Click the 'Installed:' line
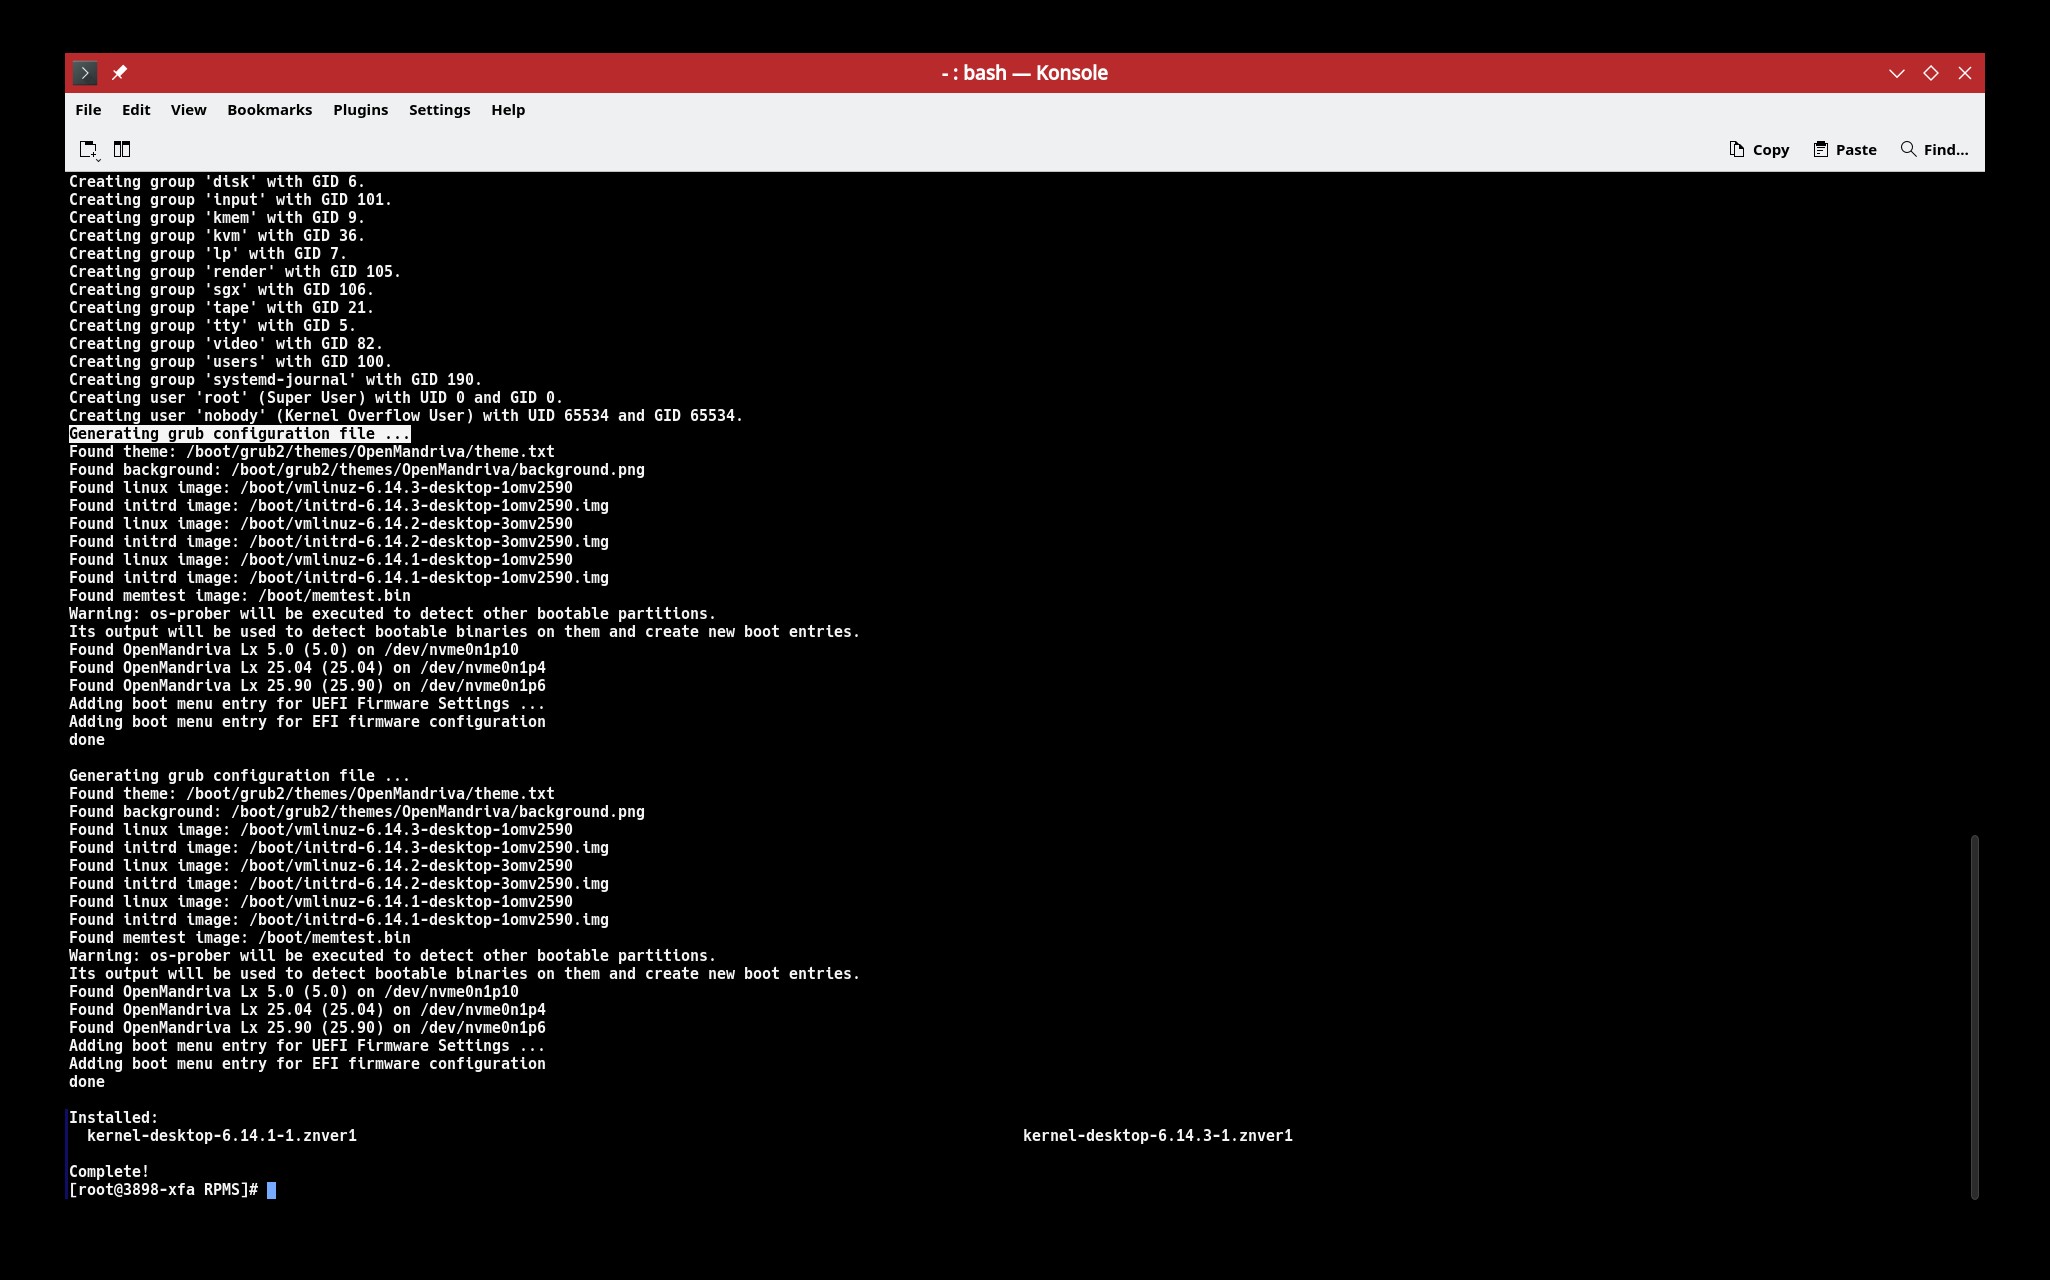Viewport: 2050px width, 1280px height. click(113, 1118)
